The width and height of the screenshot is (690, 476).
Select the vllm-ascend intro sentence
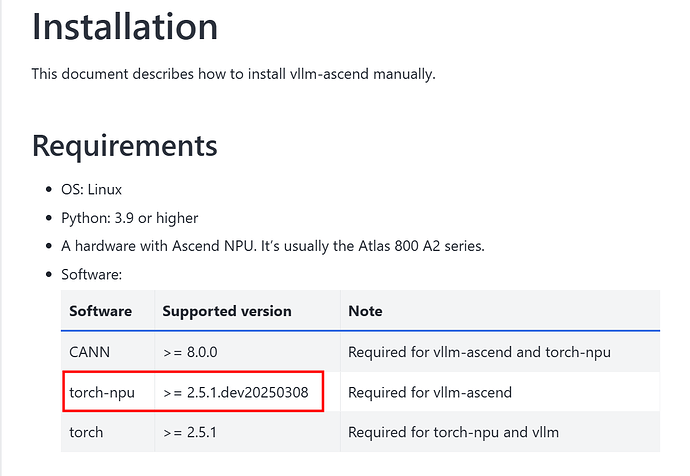(x=233, y=74)
